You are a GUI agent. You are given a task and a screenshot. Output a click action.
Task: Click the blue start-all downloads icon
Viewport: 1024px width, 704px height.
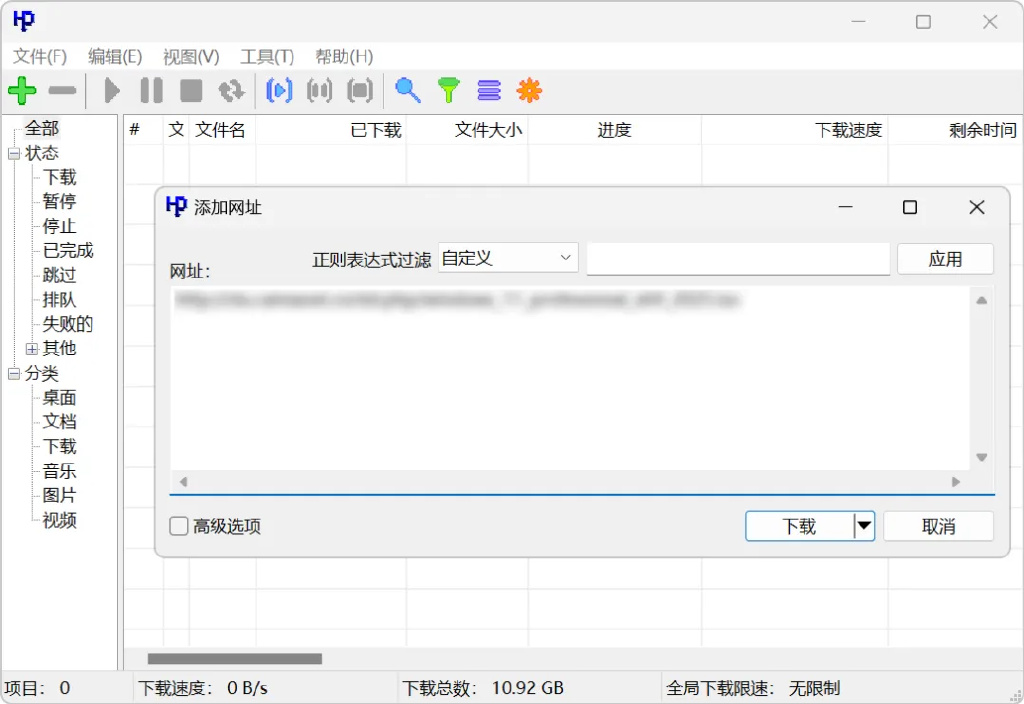click(279, 91)
